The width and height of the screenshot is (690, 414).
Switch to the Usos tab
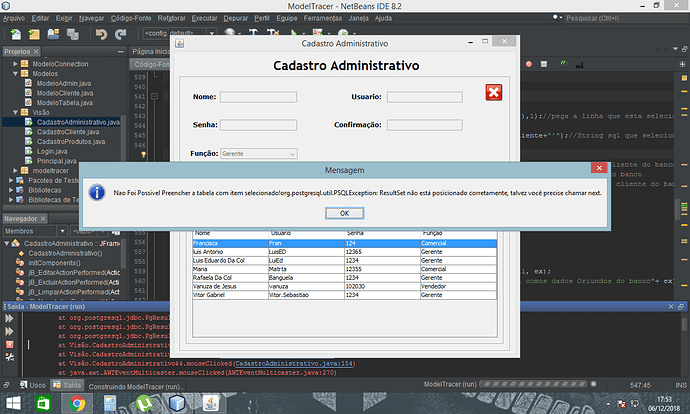33,385
